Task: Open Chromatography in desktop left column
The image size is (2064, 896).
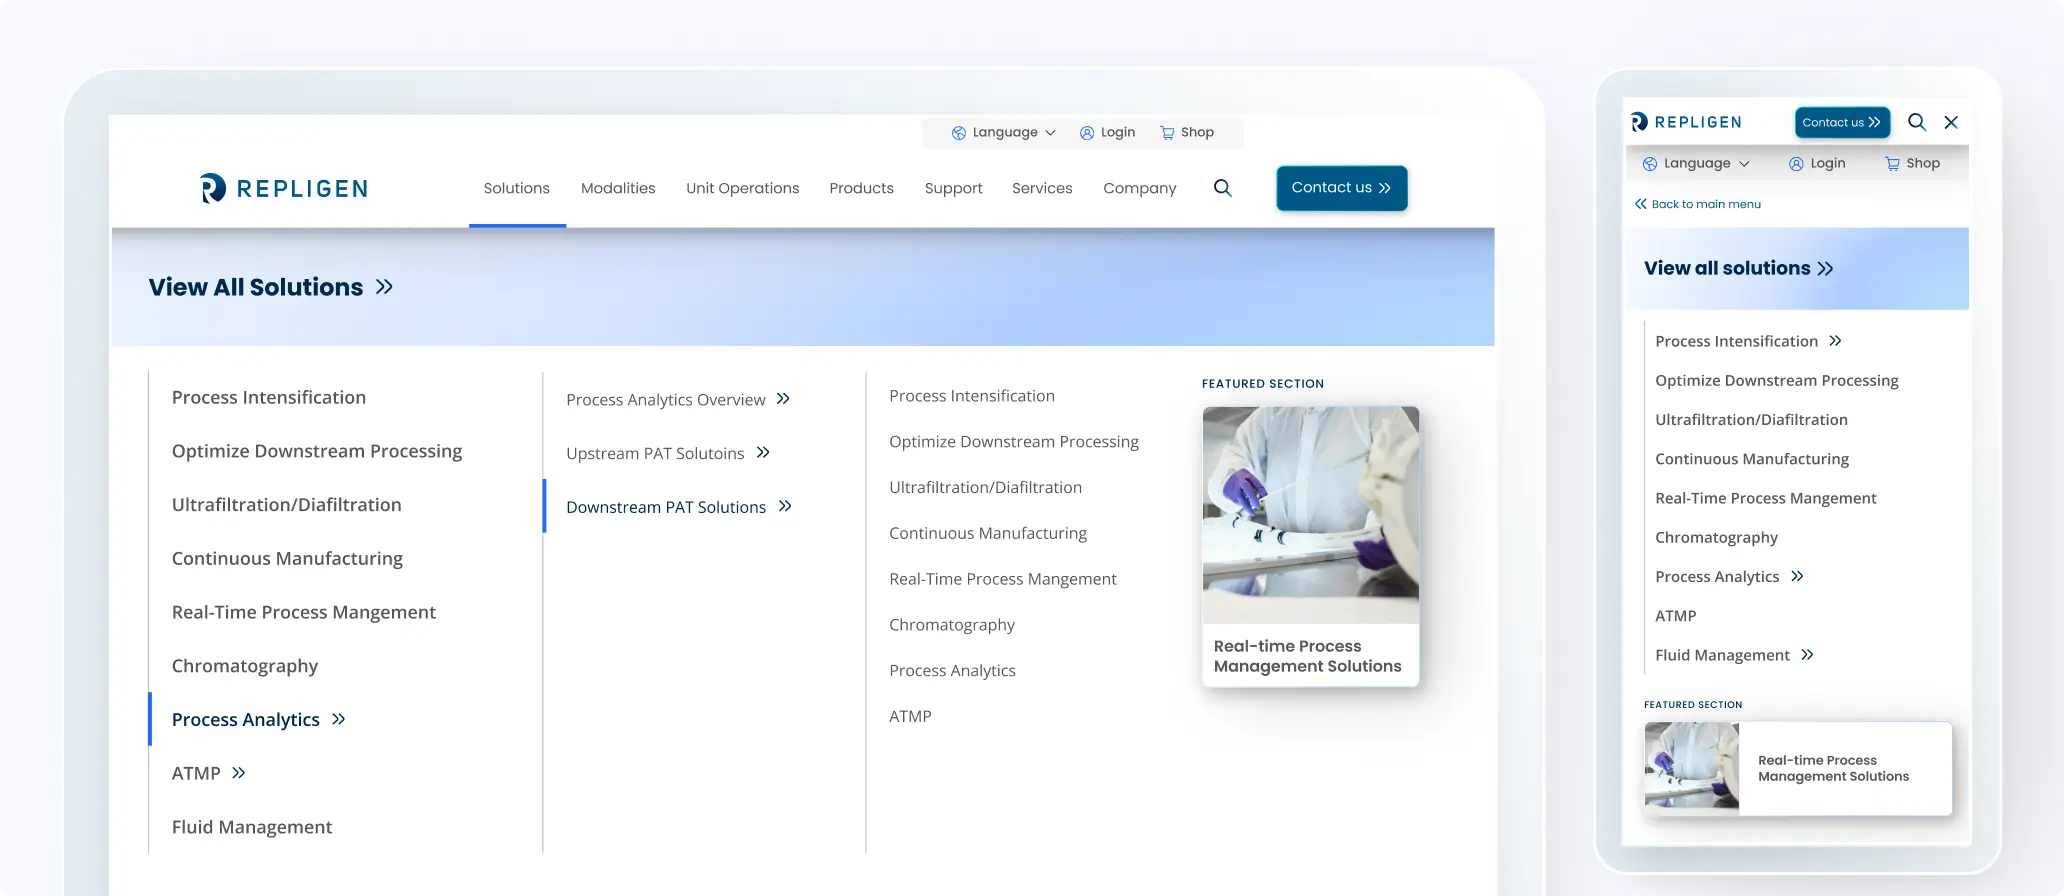Action: coord(245,666)
